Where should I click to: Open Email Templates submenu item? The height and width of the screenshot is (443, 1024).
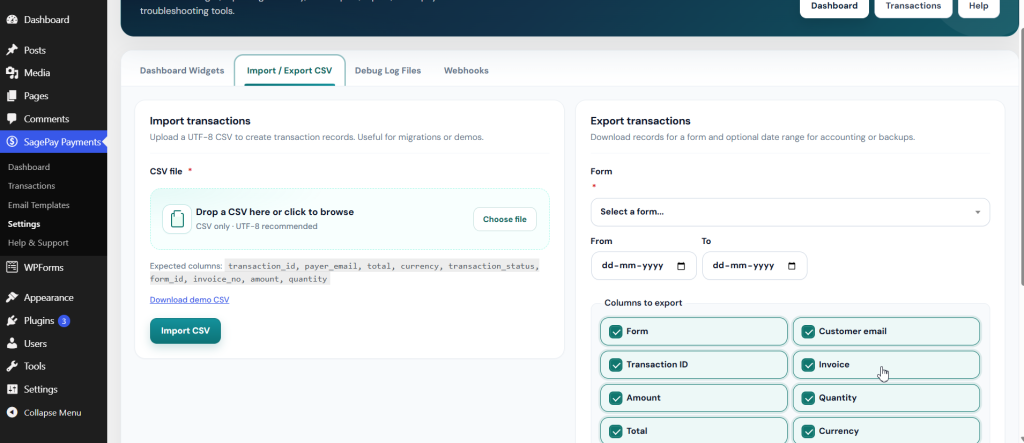[39, 205]
